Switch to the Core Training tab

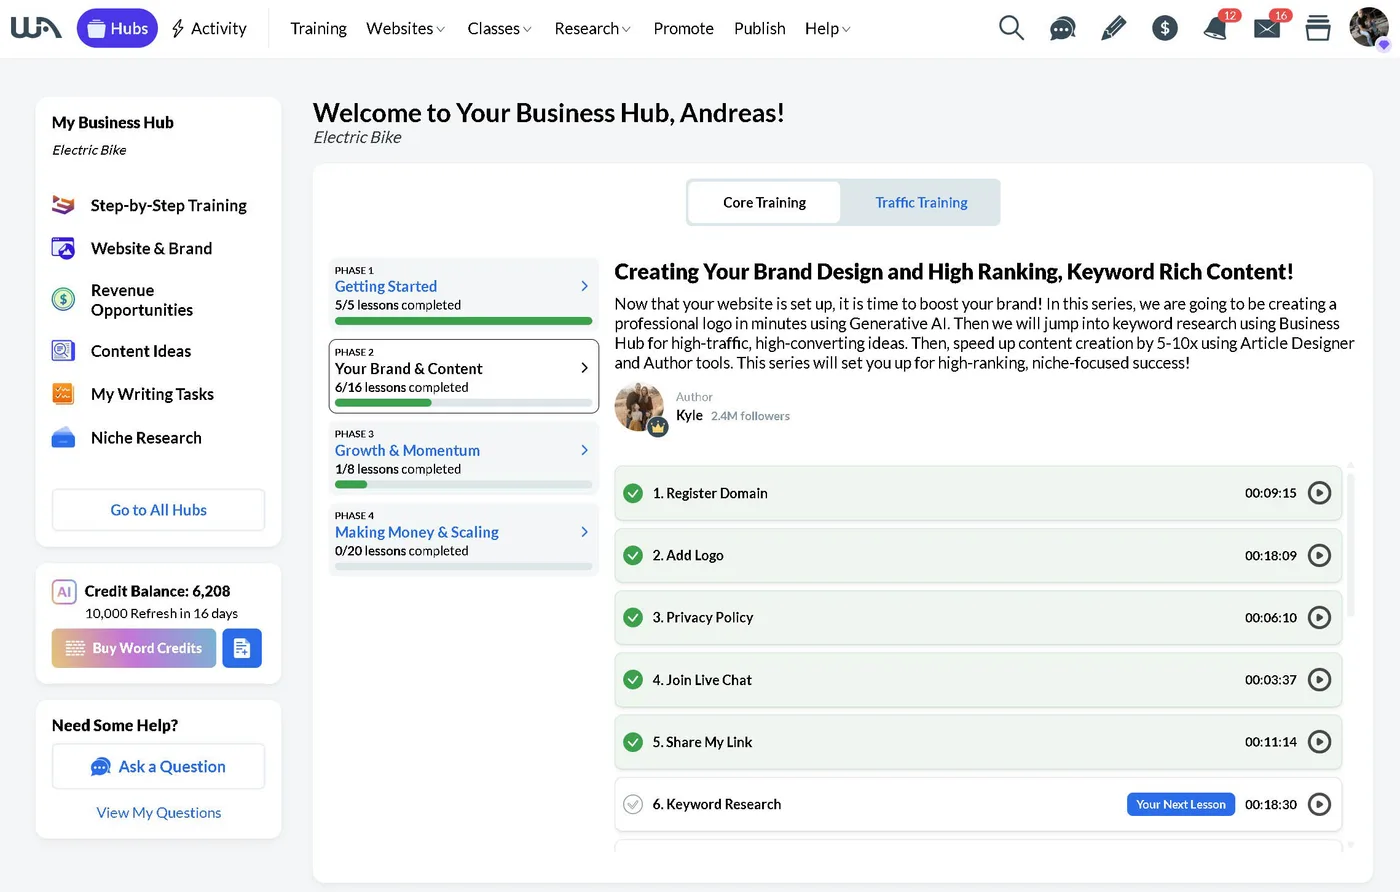point(764,202)
